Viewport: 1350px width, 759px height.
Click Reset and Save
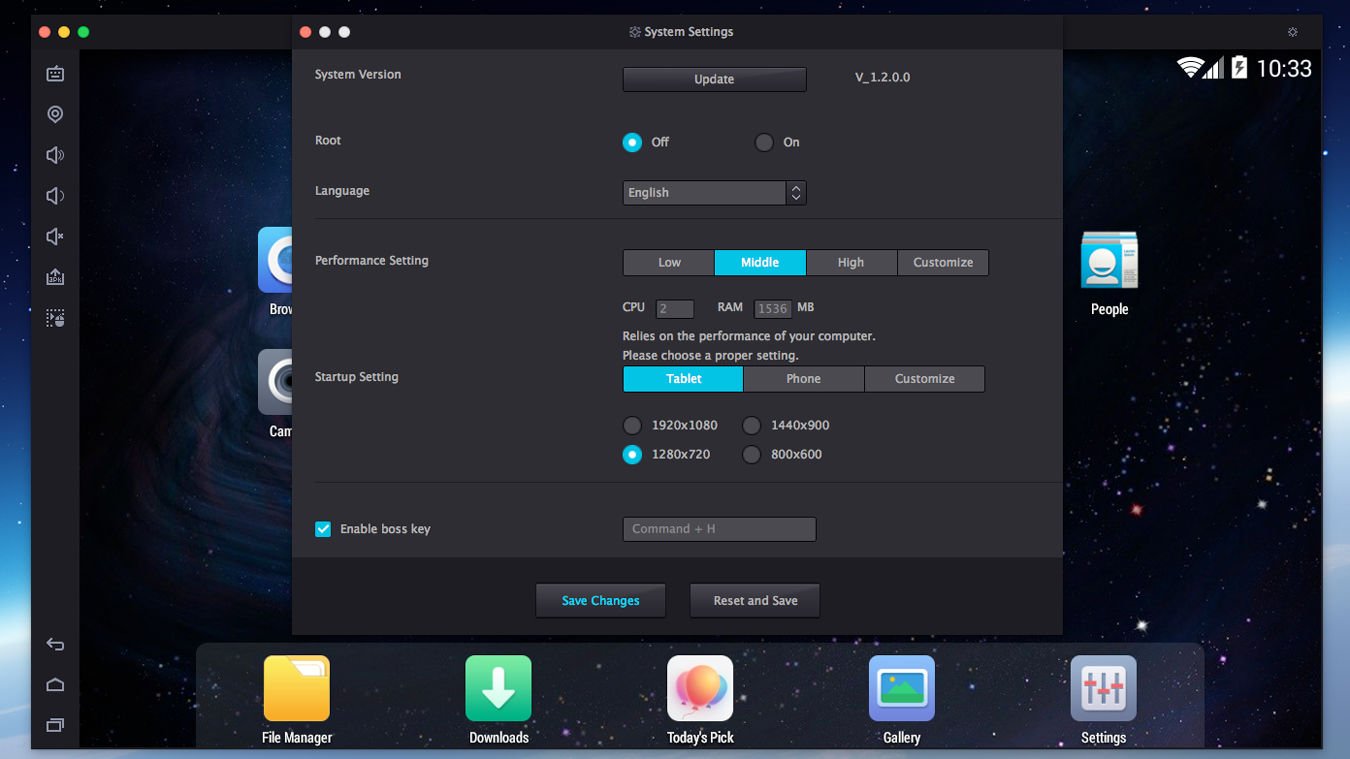pos(755,600)
